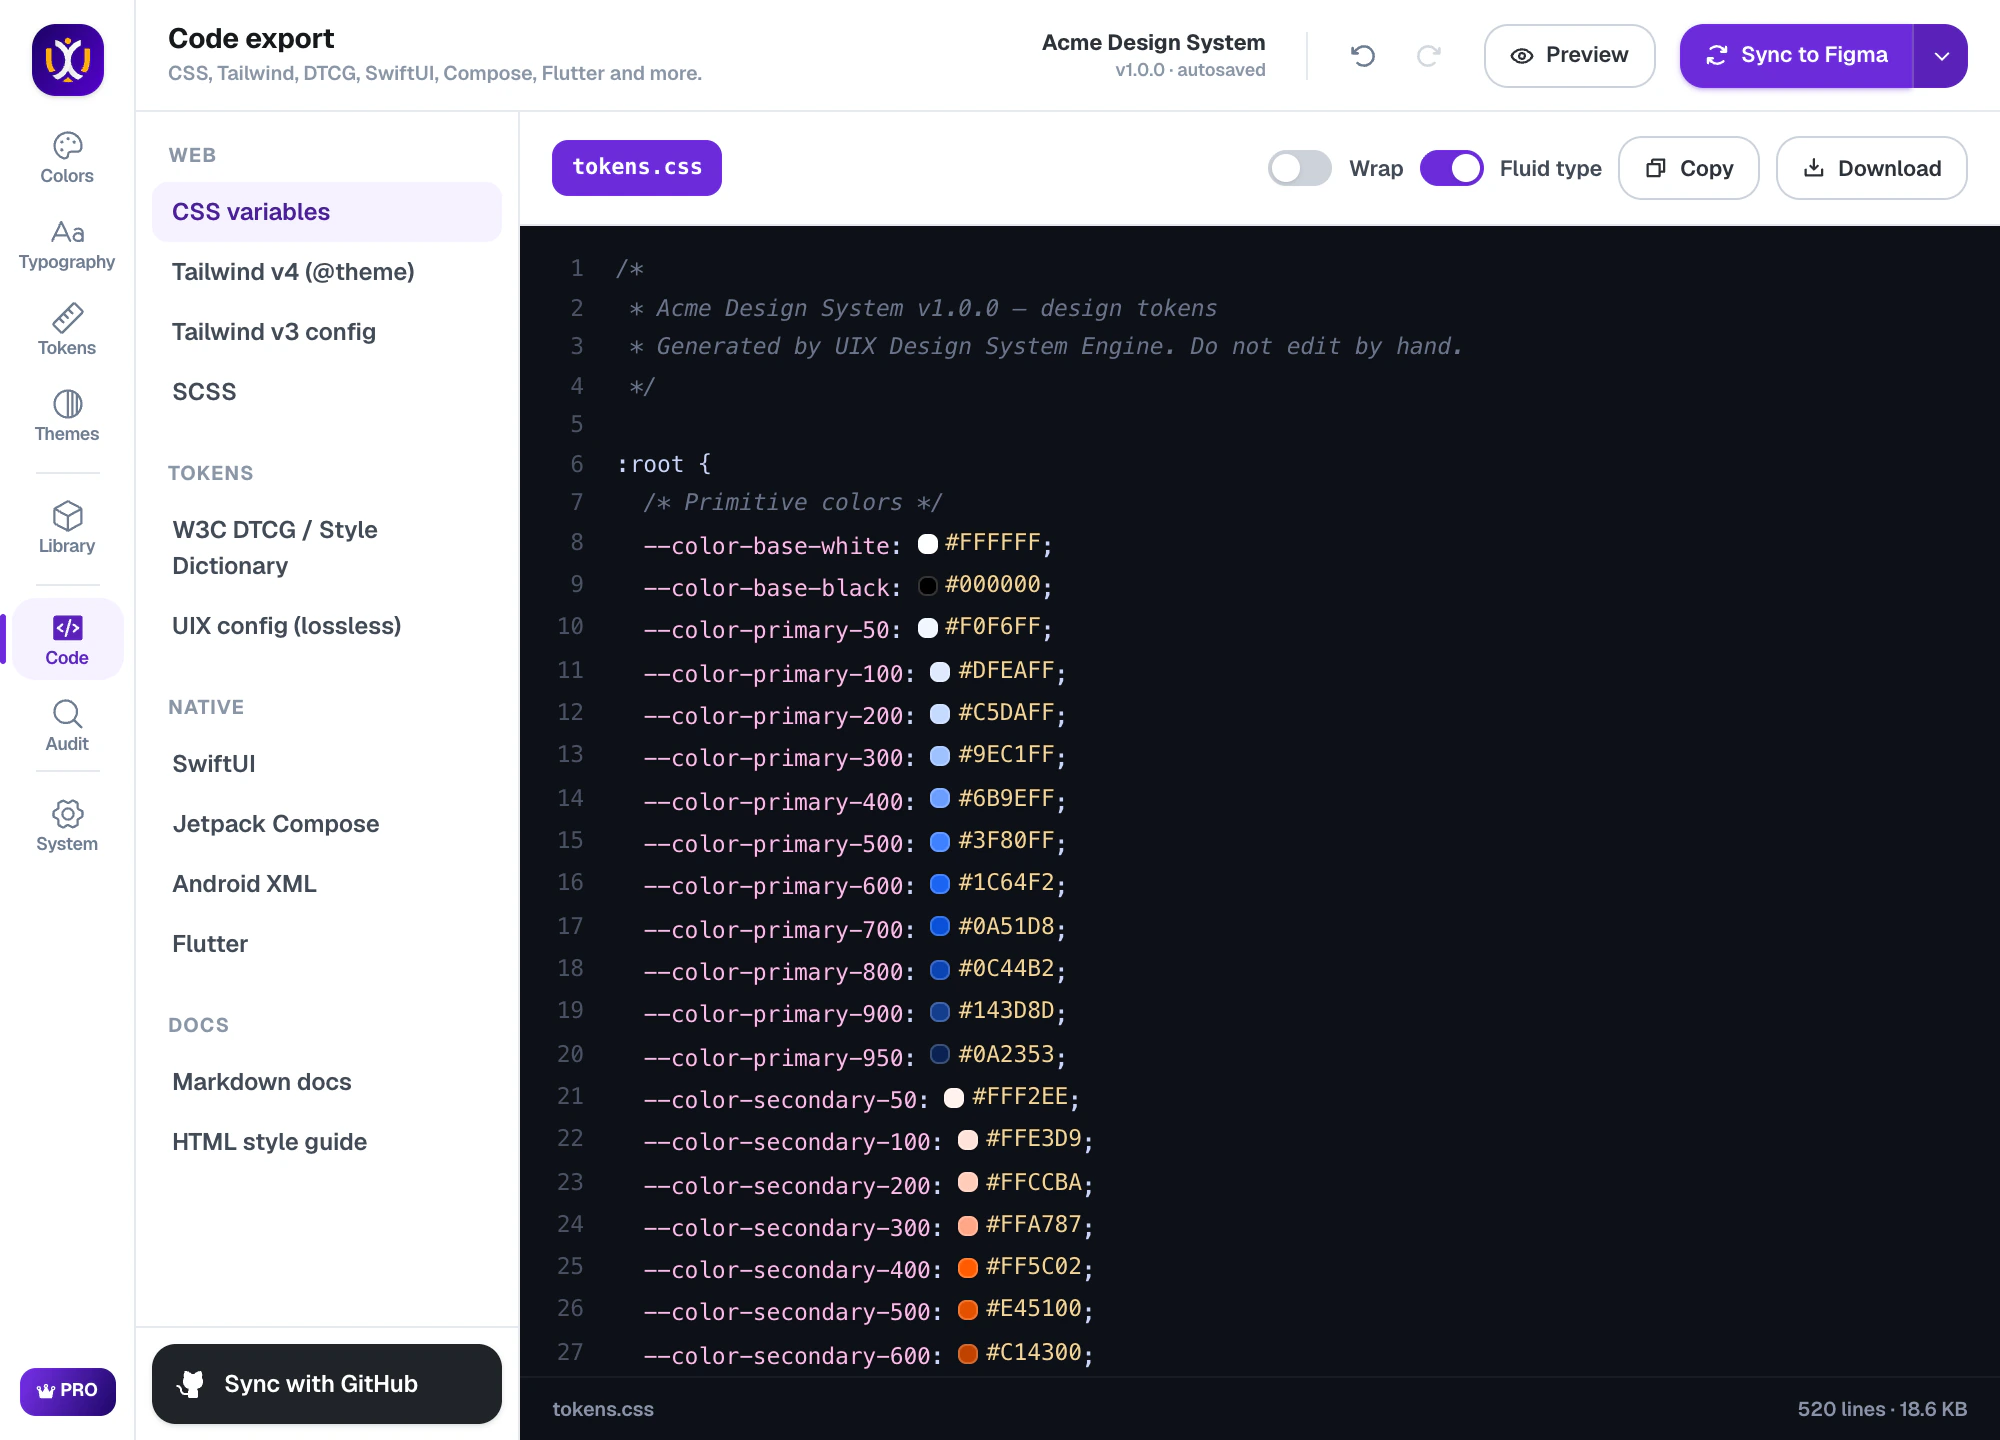Image resolution: width=2000 pixels, height=1440 pixels.
Task: Click the PRO crown badge
Action: (68, 1391)
